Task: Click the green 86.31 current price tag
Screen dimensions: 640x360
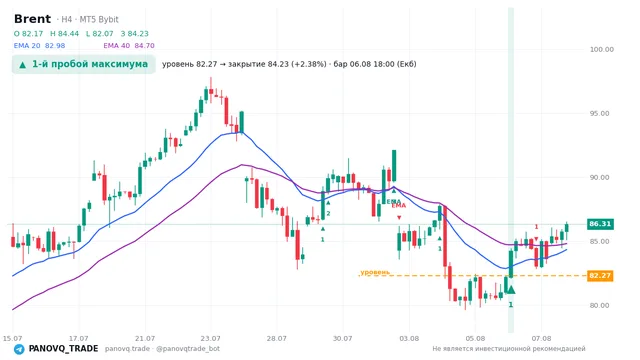Action: click(600, 224)
